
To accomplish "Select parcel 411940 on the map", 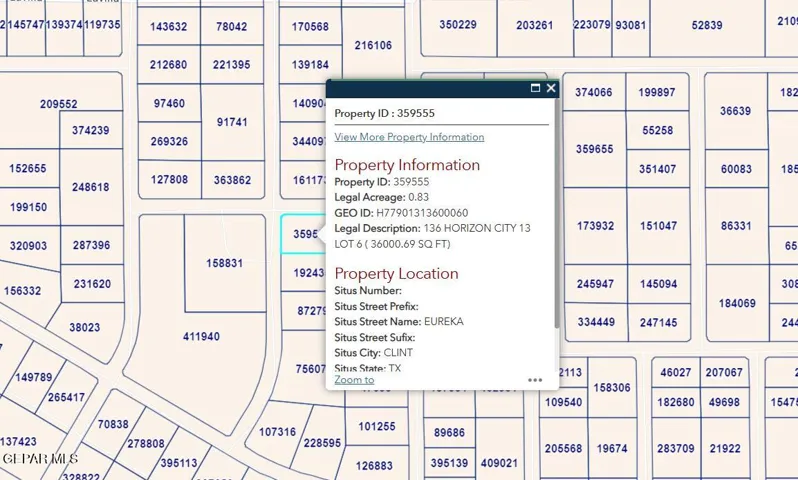I will tap(202, 336).
